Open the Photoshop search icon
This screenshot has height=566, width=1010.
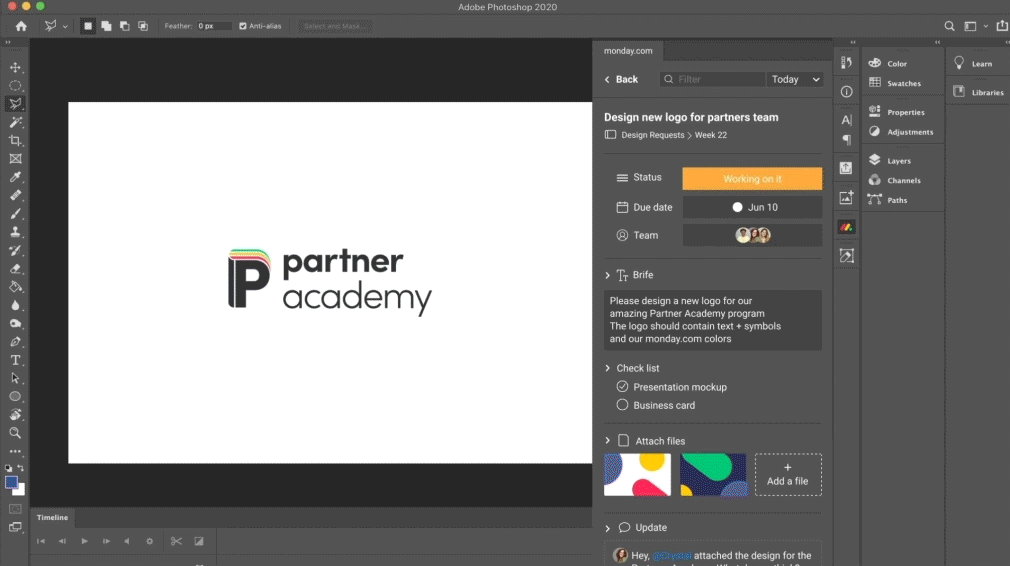coord(949,26)
